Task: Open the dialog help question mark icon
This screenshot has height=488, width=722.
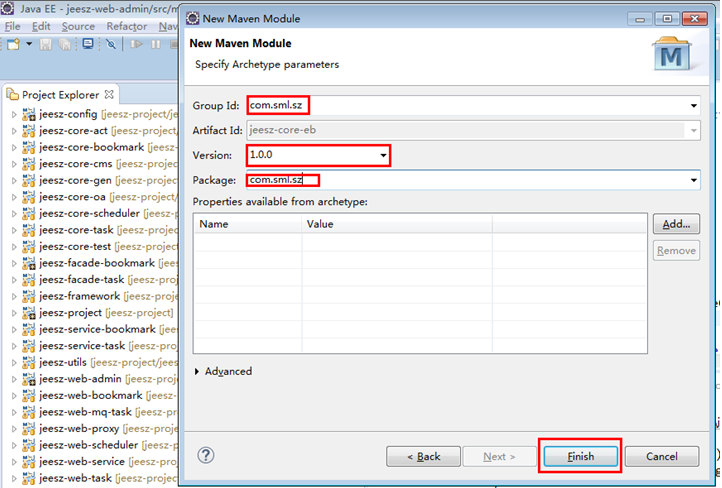Action: 206,455
